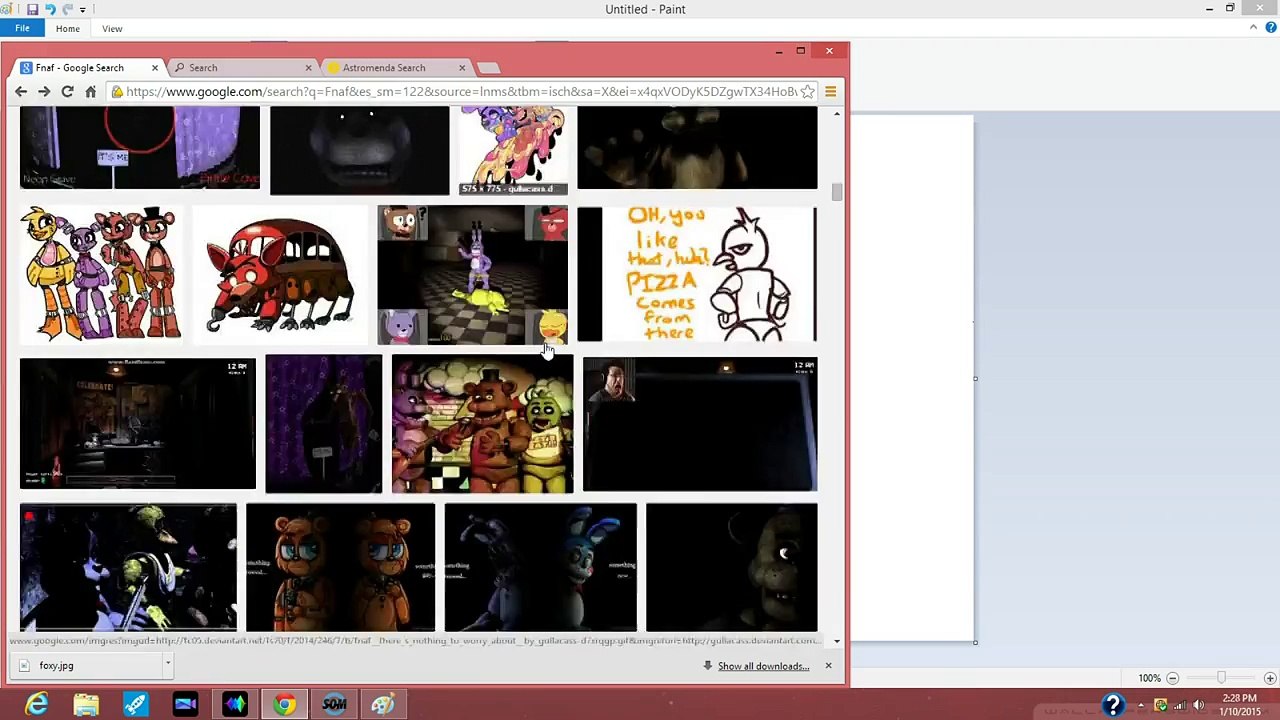The height and width of the screenshot is (720, 1280).
Task: Close the Fnaf - Google Search tab
Action: point(154,68)
